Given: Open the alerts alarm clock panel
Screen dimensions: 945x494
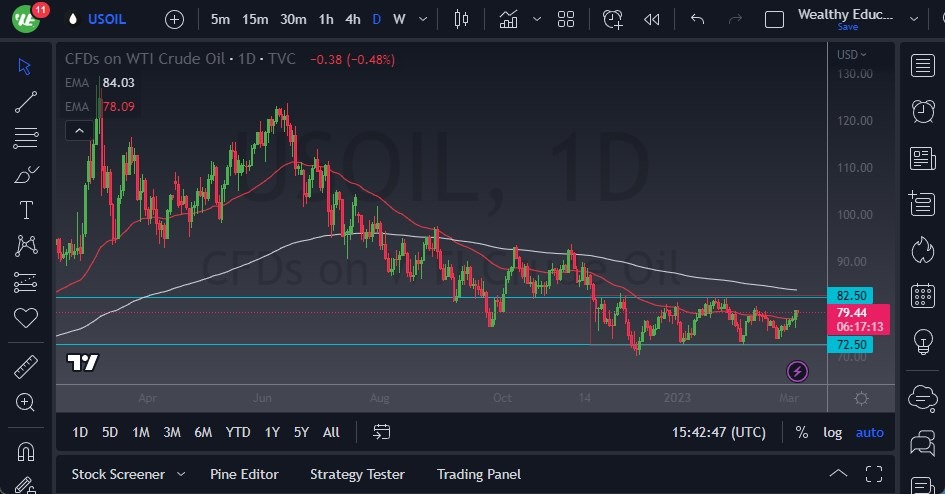Looking at the screenshot, I should click(923, 111).
